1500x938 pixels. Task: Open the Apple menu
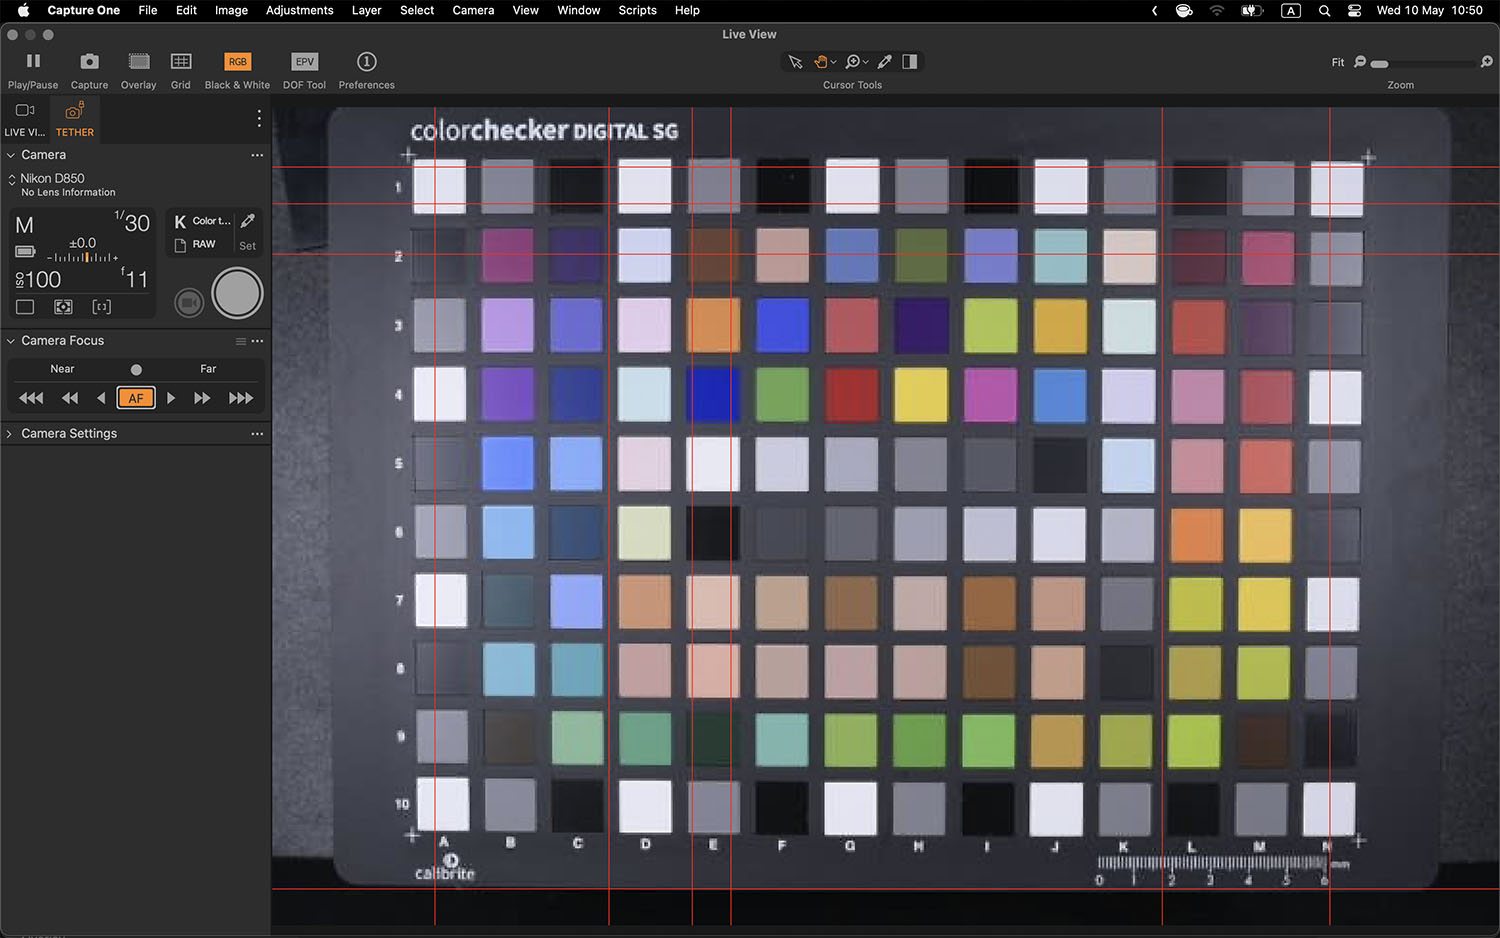(22, 10)
